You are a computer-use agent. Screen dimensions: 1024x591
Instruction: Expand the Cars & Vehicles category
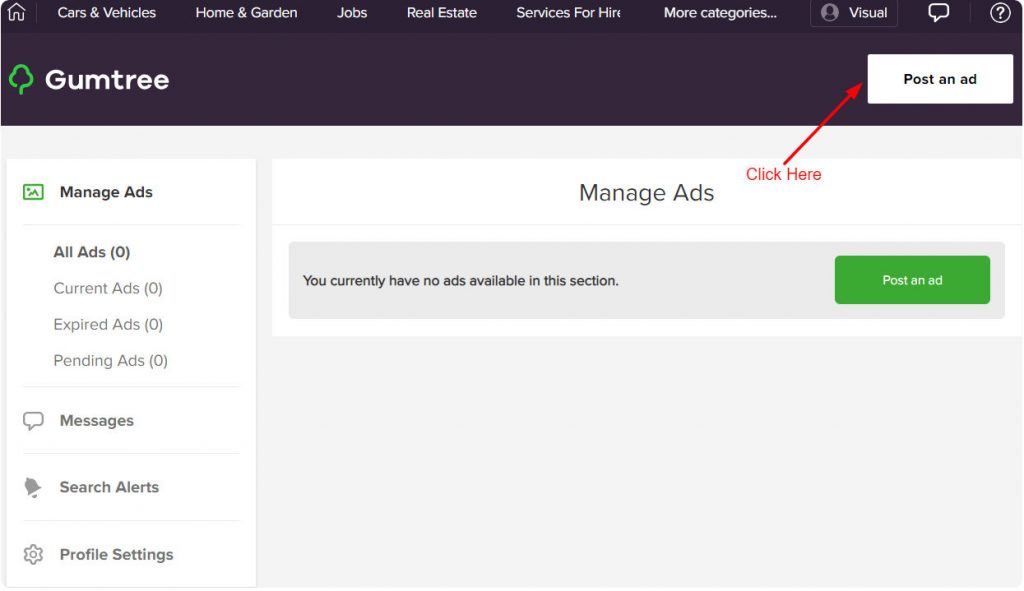point(106,12)
